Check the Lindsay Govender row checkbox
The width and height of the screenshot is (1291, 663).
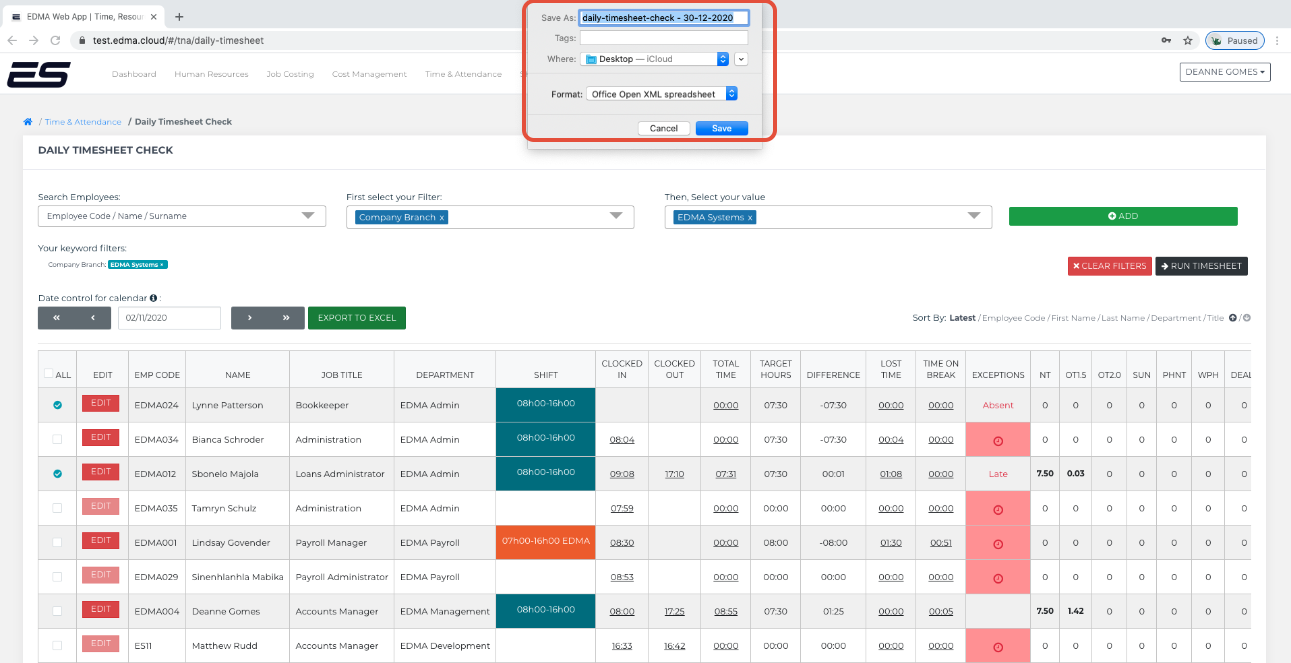tap(57, 542)
